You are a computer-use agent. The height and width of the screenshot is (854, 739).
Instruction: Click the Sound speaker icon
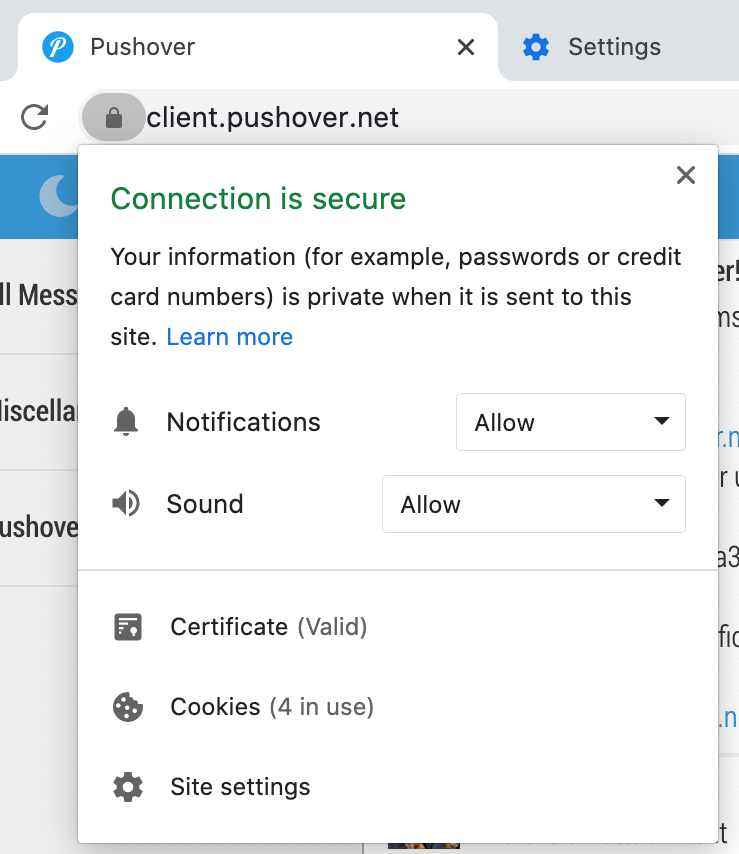126,503
